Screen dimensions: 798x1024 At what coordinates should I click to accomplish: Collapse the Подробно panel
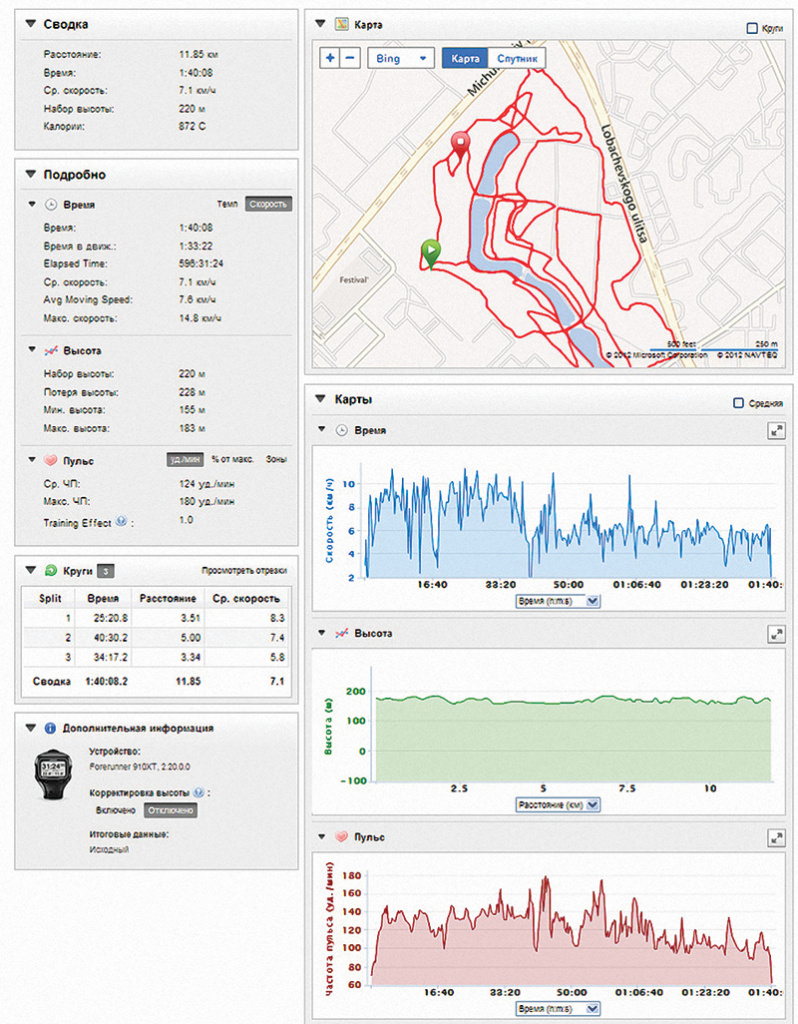[30, 174]
